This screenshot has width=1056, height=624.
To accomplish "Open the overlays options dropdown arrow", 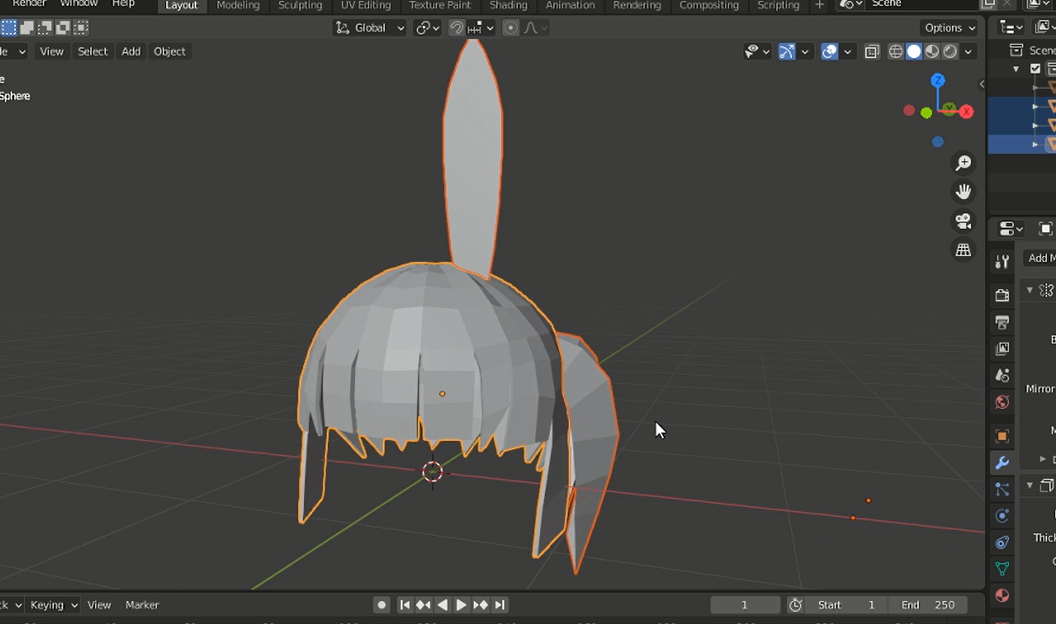I will click(847, 52).
